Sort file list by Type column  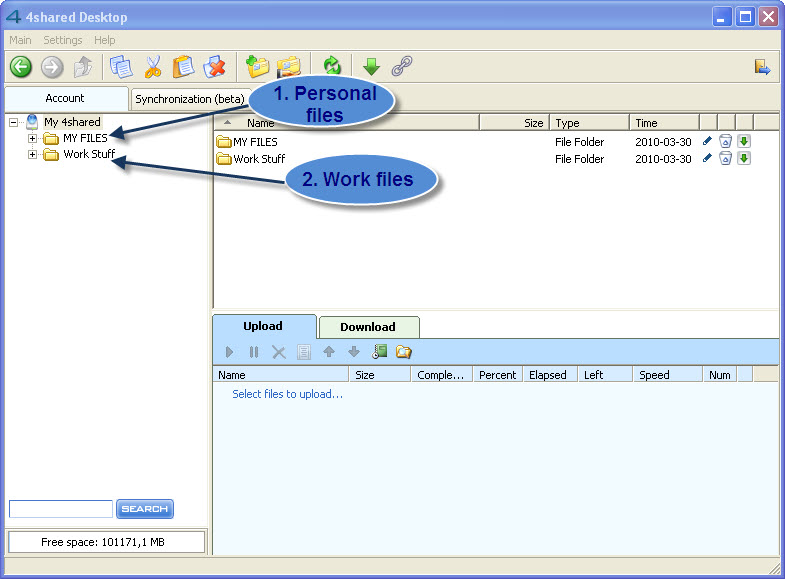(590, 123)
